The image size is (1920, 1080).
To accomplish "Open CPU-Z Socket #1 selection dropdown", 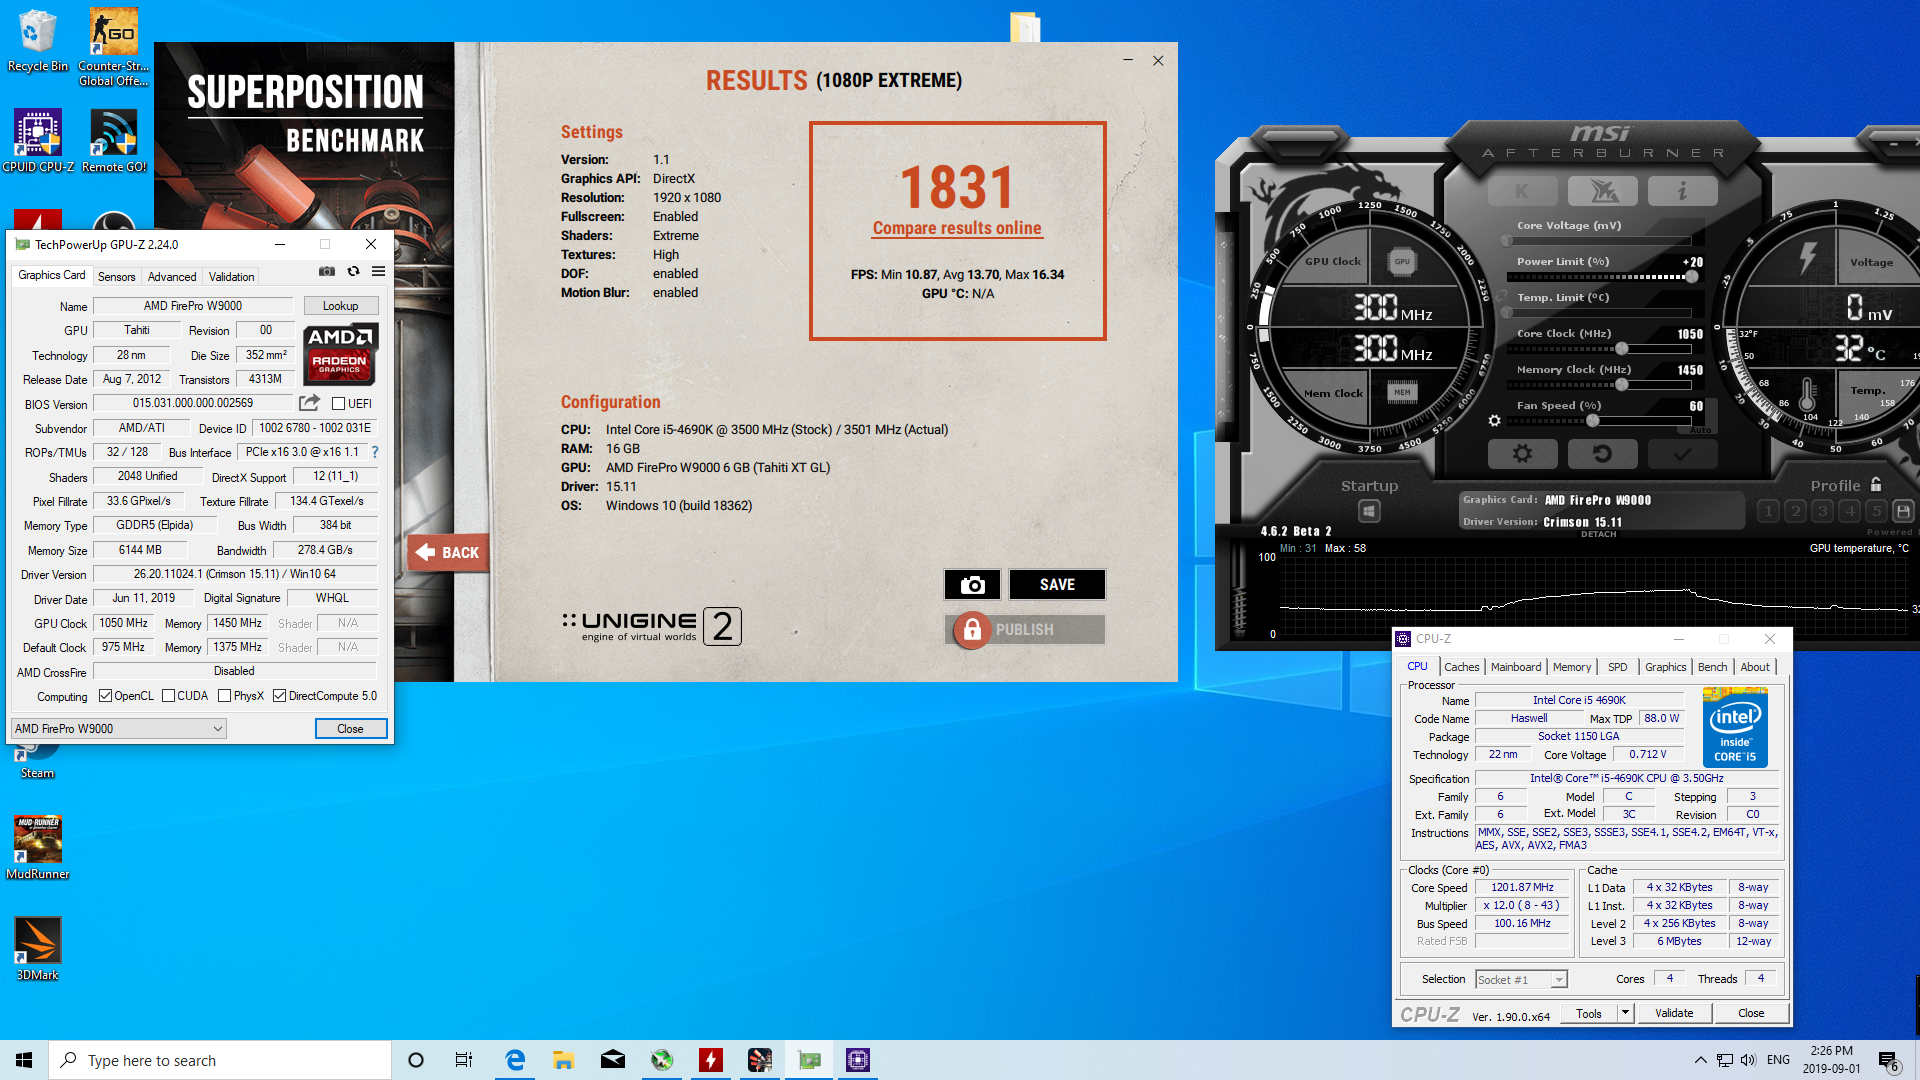I will [1521, 980].
